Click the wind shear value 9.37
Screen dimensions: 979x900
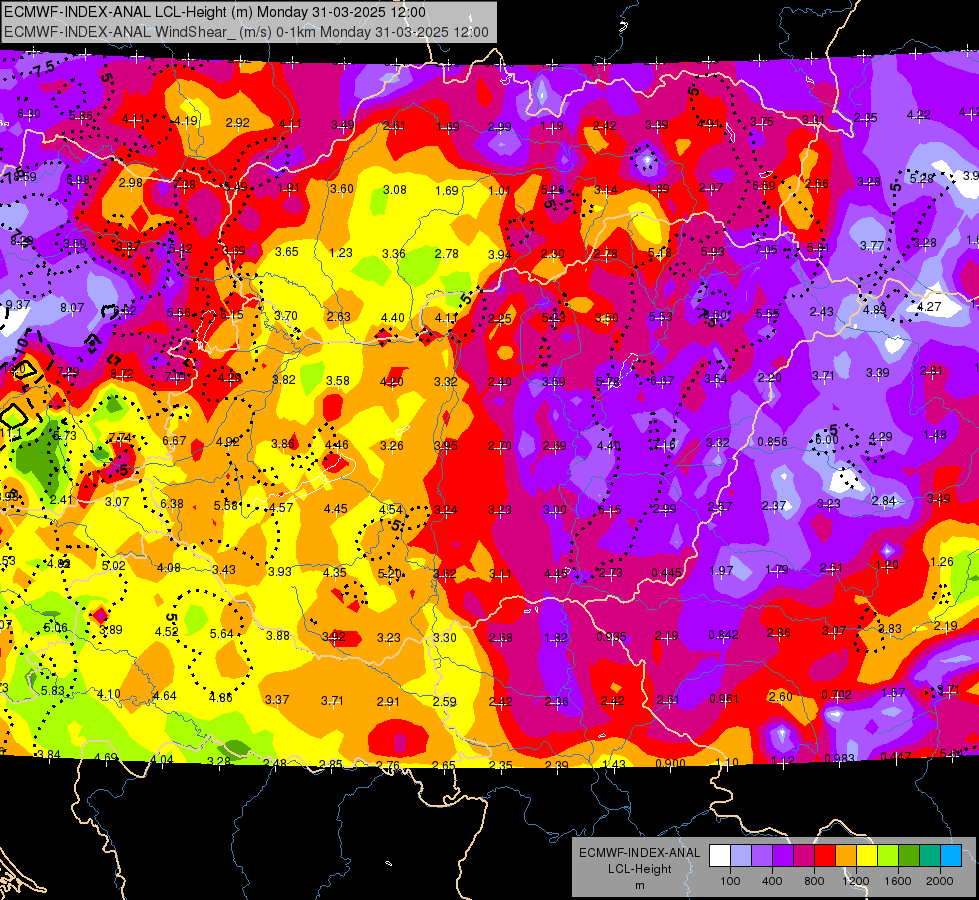click(18, 305)
